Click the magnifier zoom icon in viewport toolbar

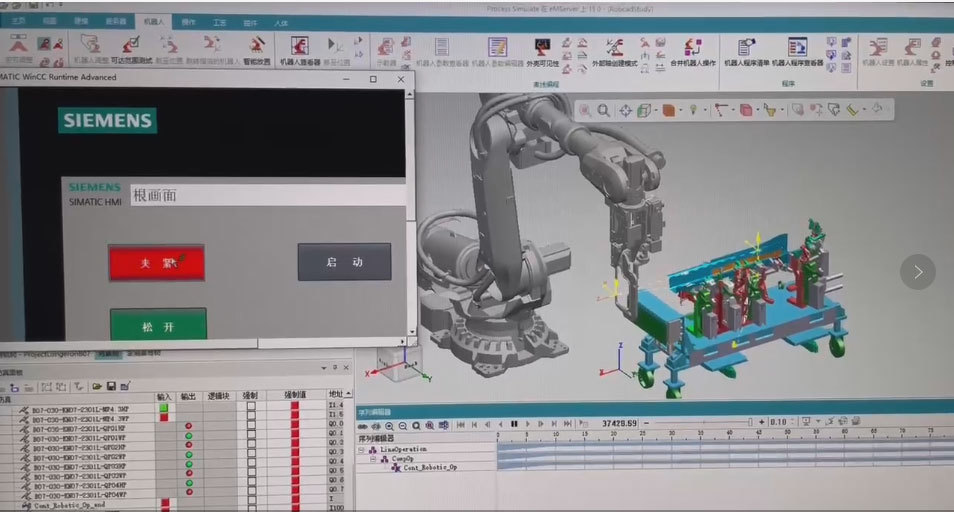click(x=604, y=111)
